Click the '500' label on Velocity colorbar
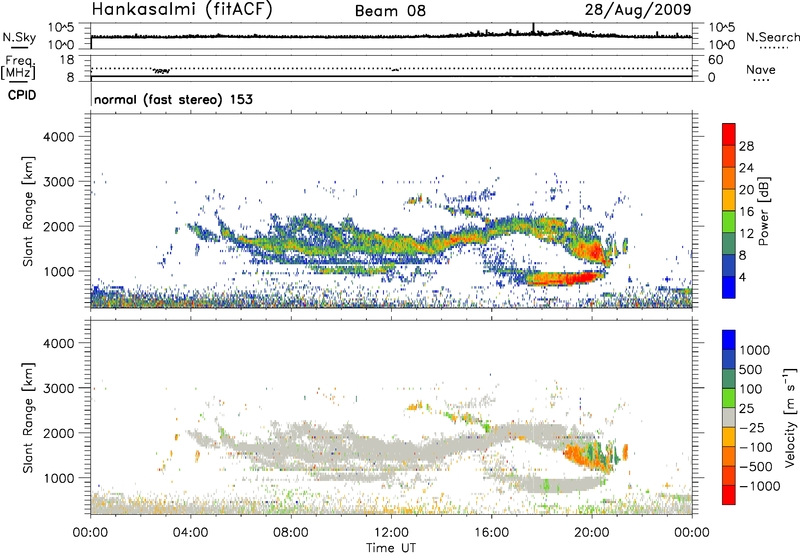This screenshot has width=800, height=554. point(751,369)
